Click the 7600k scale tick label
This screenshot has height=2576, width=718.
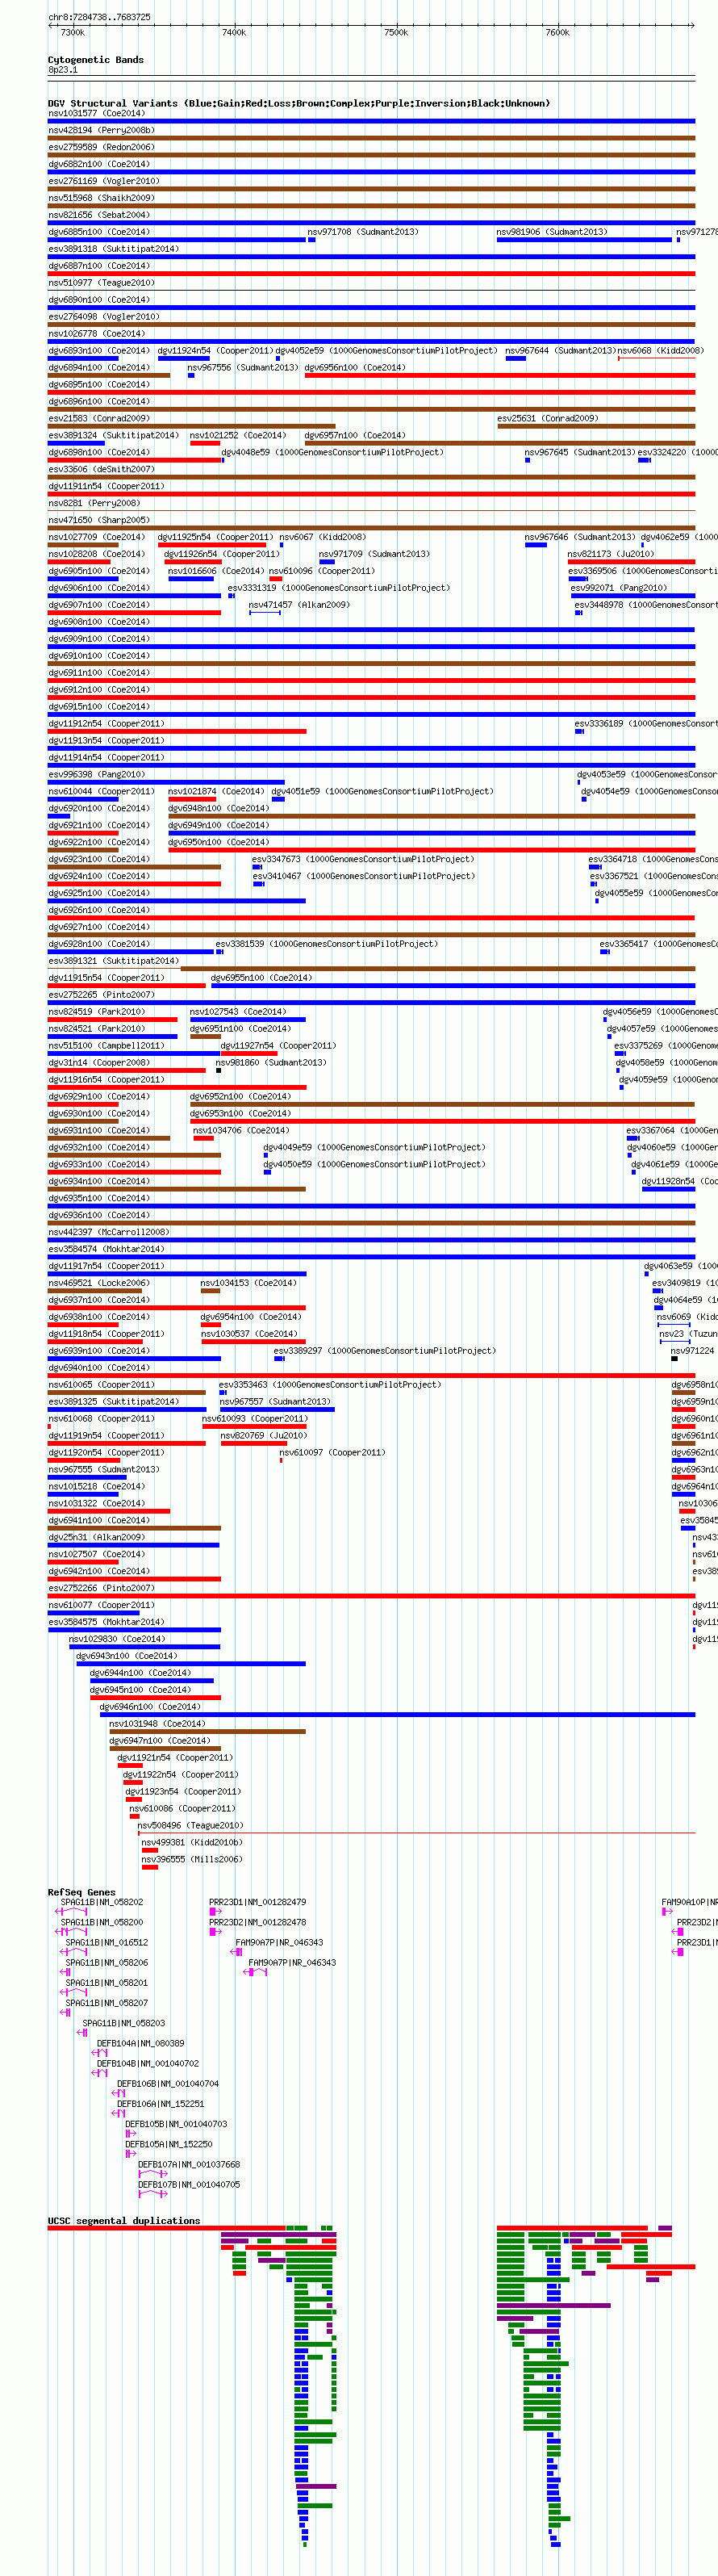pyautogui.click(x=558, y=33)
